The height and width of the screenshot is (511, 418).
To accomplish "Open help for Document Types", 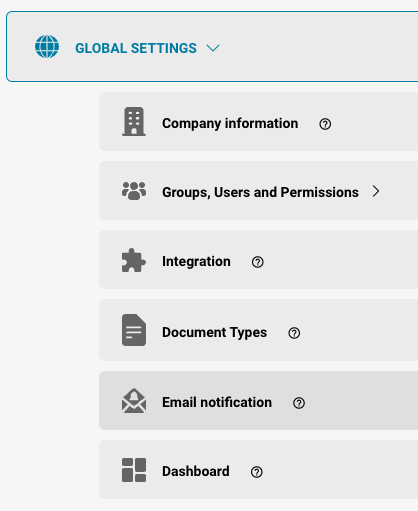I will [294, 333].
